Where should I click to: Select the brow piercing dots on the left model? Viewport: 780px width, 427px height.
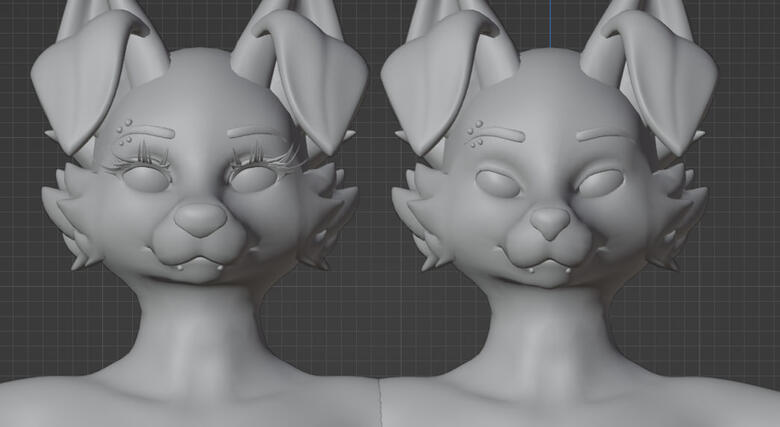[x=124, y=133]
